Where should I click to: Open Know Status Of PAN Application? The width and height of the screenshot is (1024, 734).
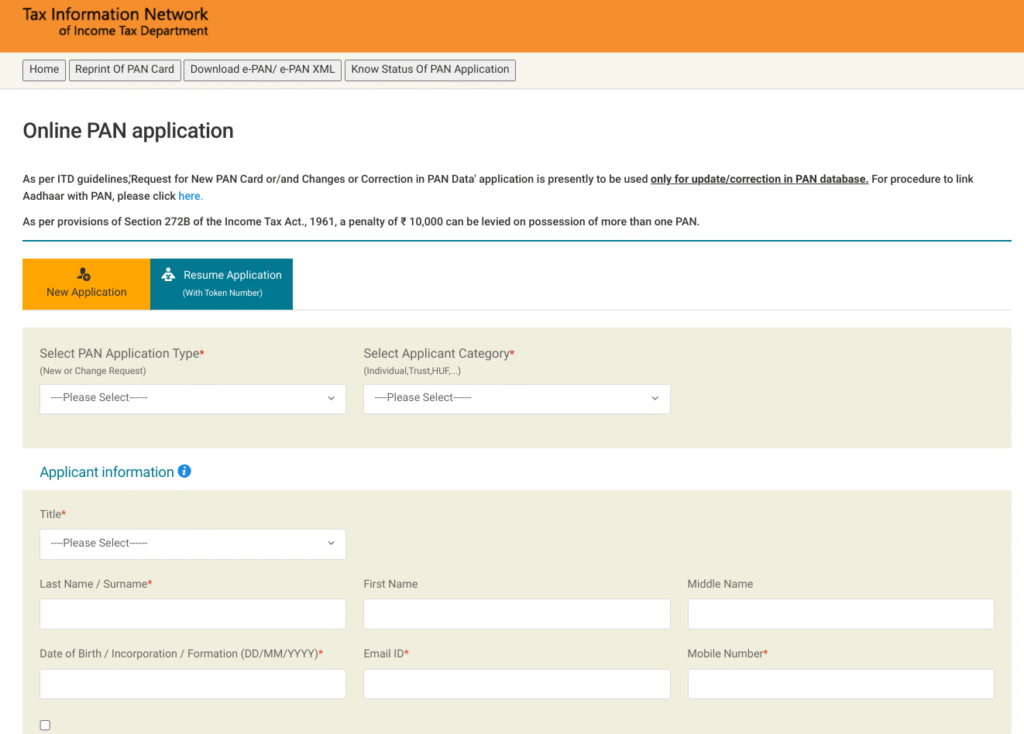point(430,70)
